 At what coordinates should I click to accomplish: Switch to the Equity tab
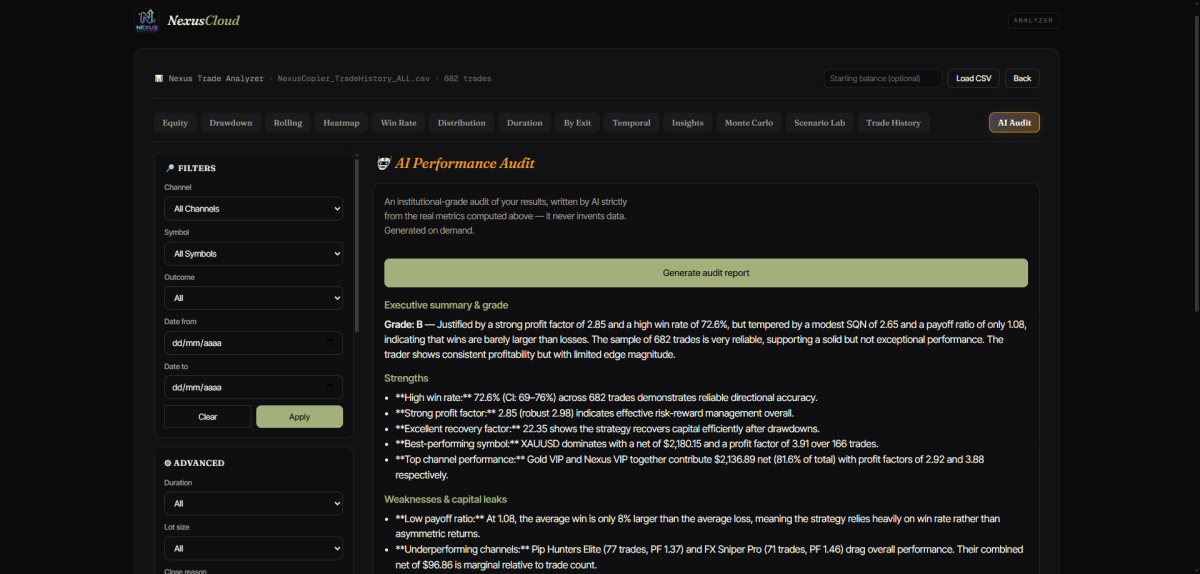(x=175, y=123)
